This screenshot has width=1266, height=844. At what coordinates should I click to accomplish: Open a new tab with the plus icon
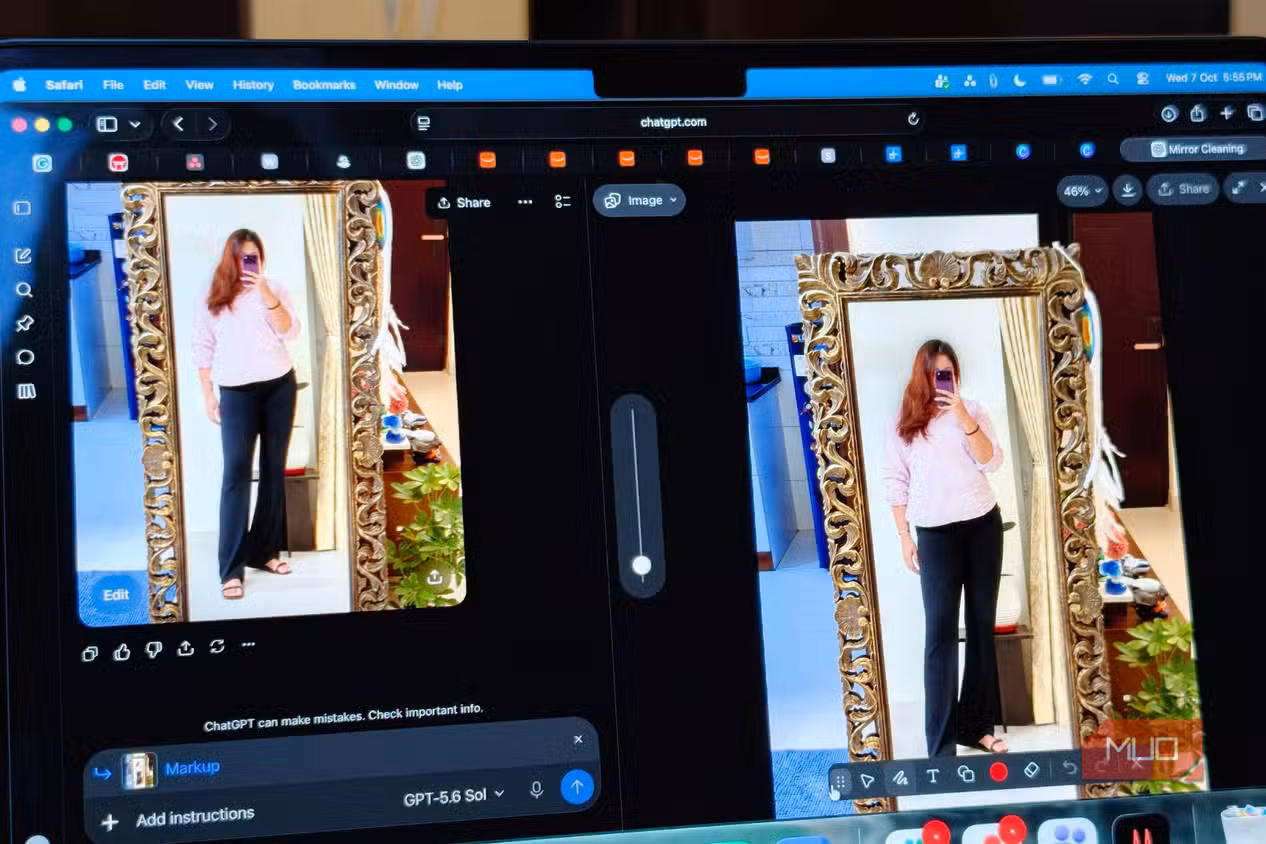tap(1227, 113)
